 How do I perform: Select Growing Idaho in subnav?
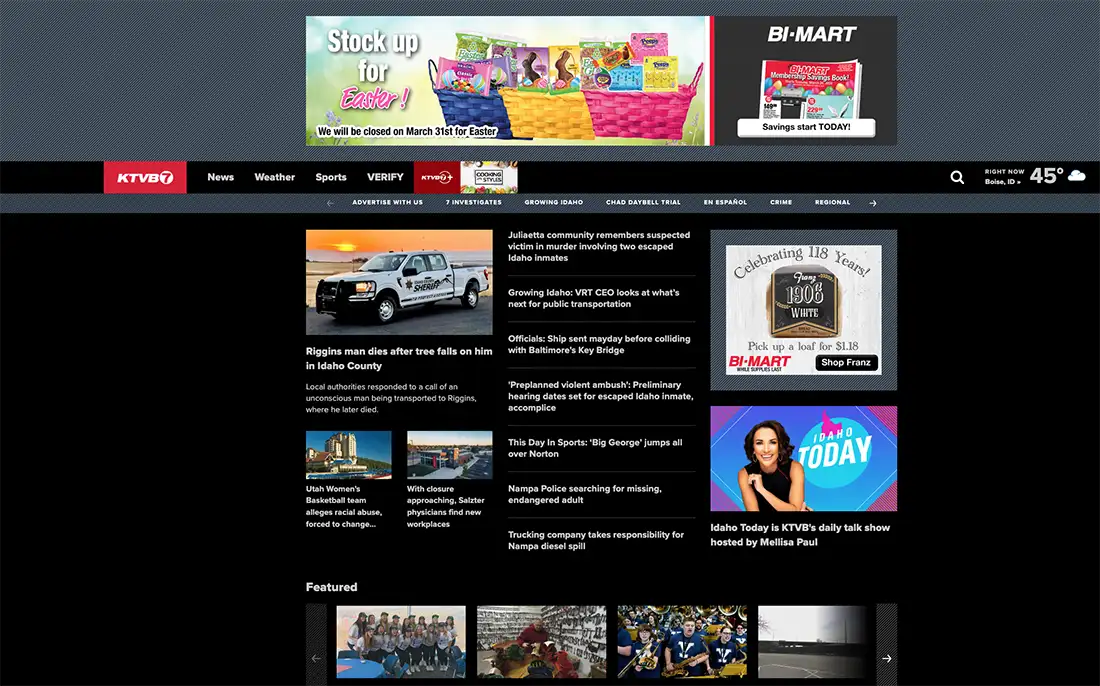tap(554, 203)
